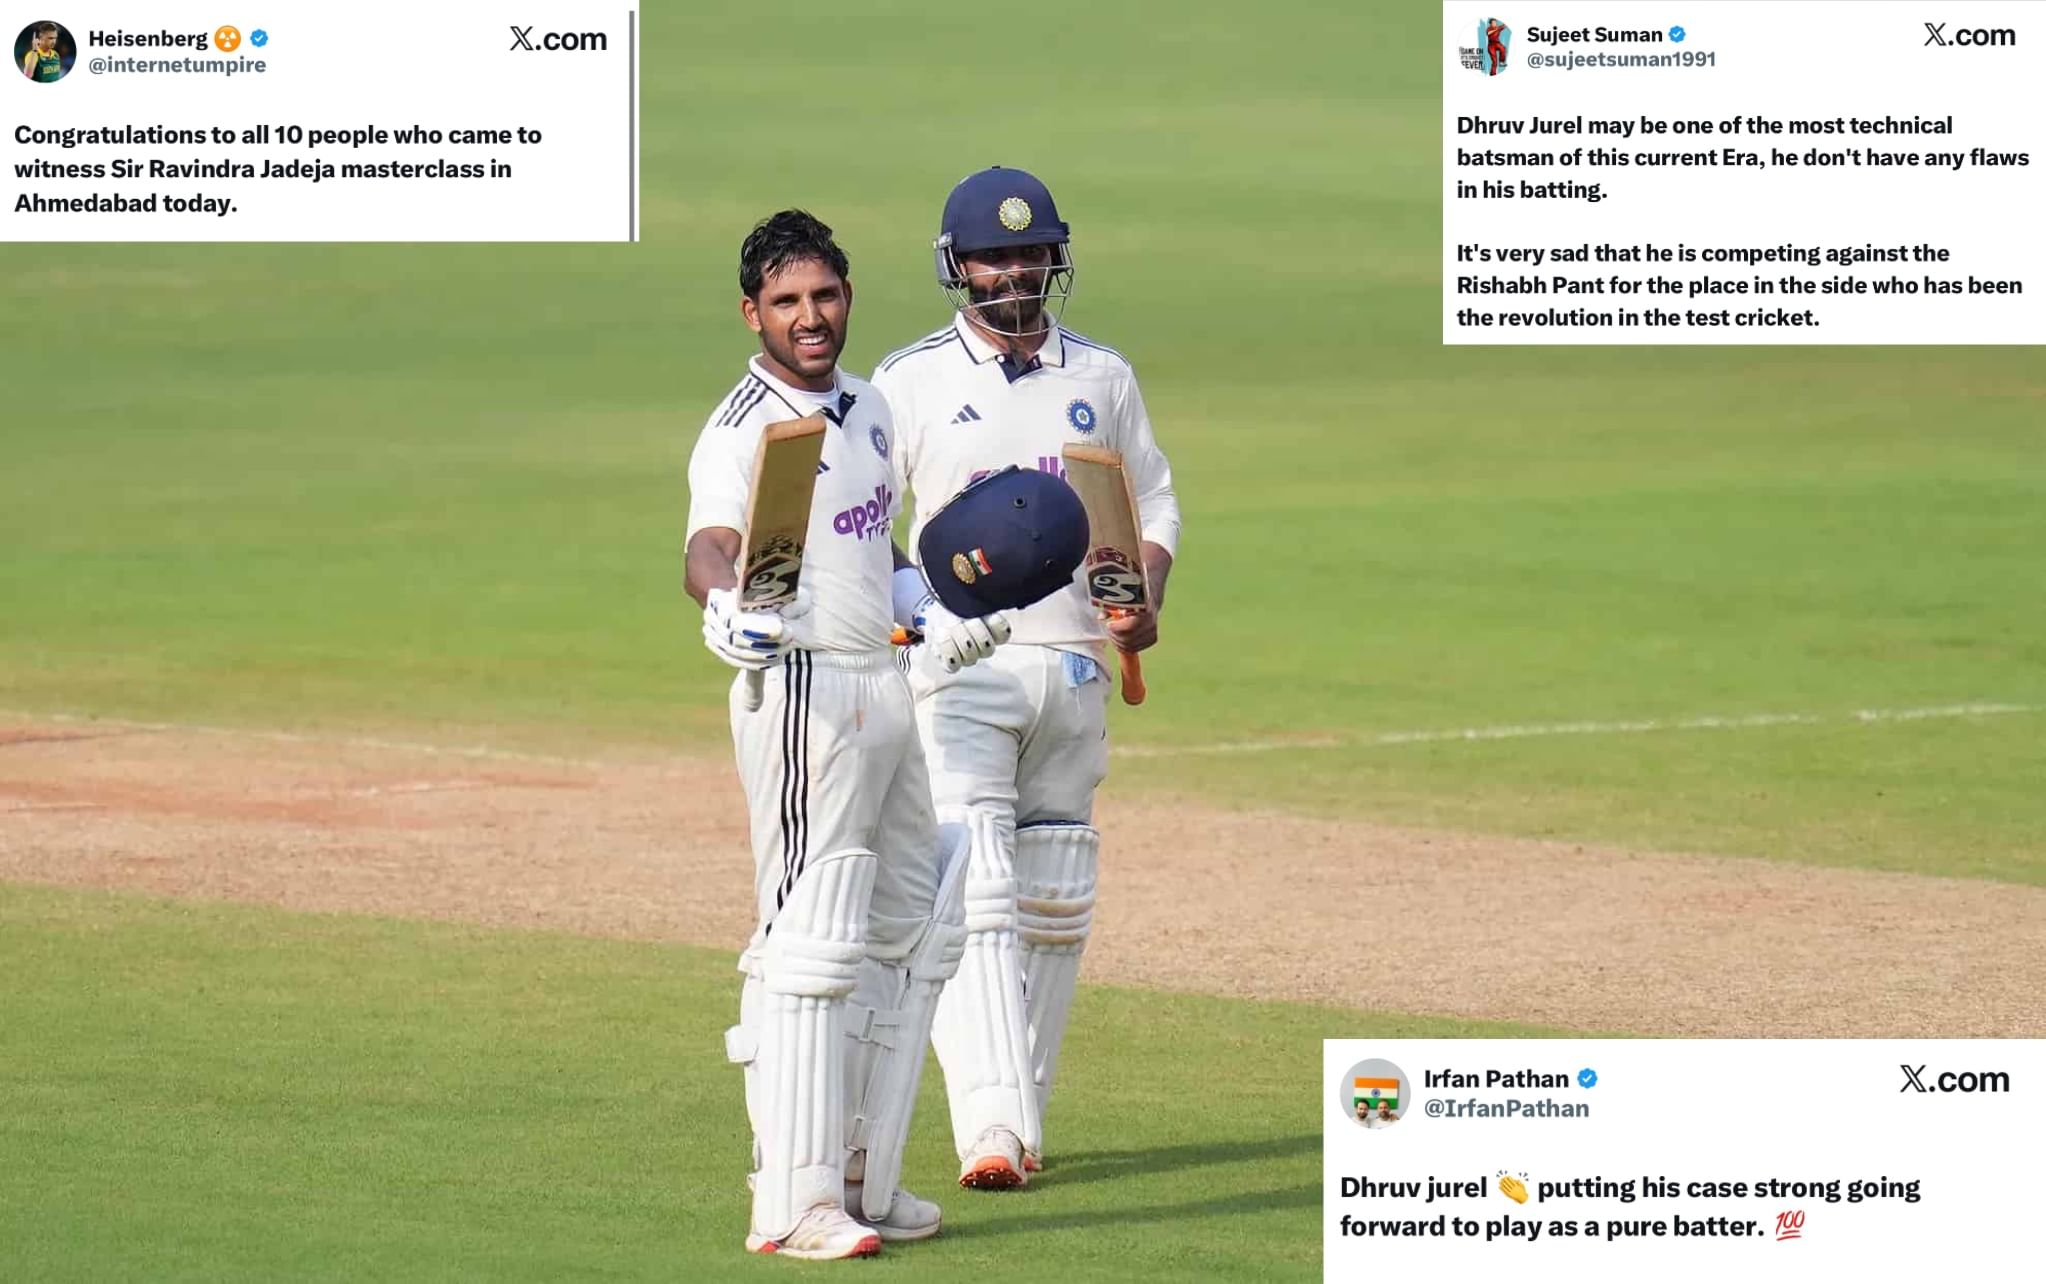The width and height of the screenshot is (2046, 1284).
Task: Click the verified badge beside Irfan Pathan
Action: point(1587,1078)
